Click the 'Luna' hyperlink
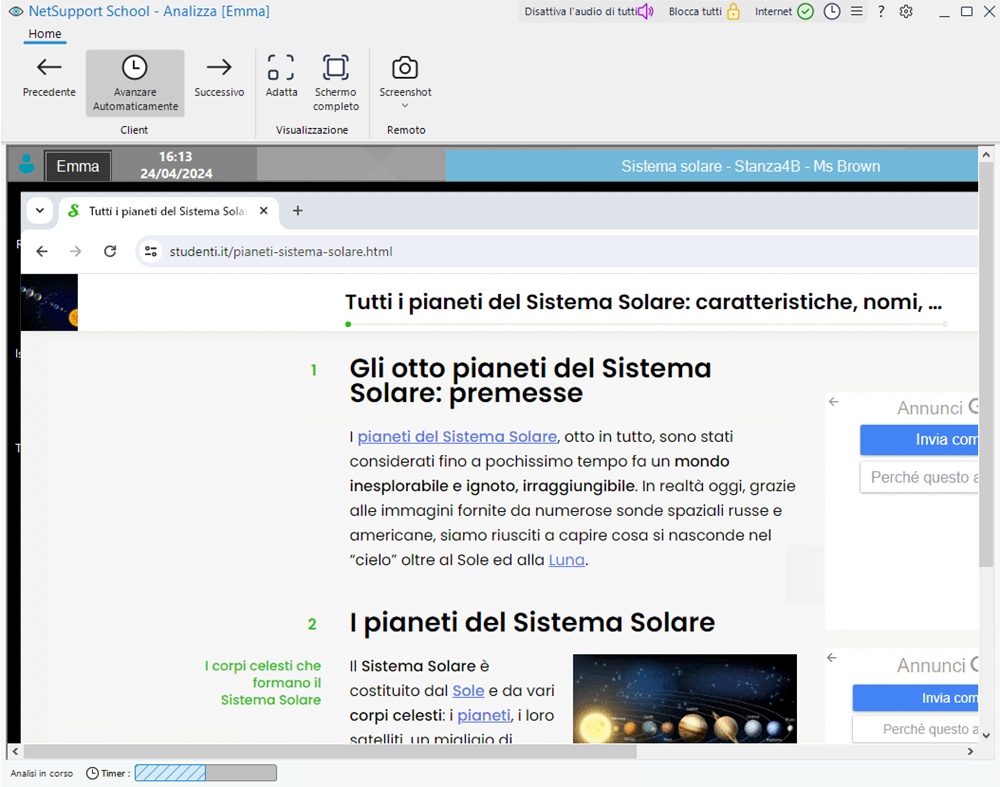This screenshot has height=787, width=1000. point(566,560)
